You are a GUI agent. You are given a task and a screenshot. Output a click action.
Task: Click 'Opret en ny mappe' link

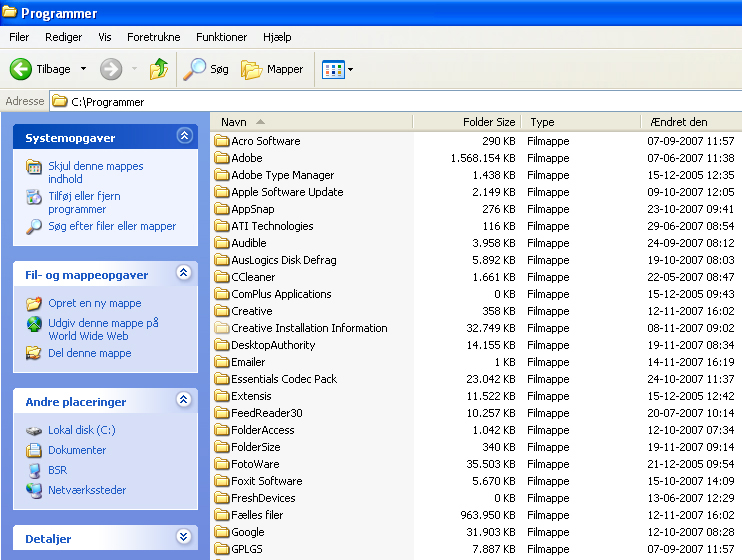(x=95, y=303)
